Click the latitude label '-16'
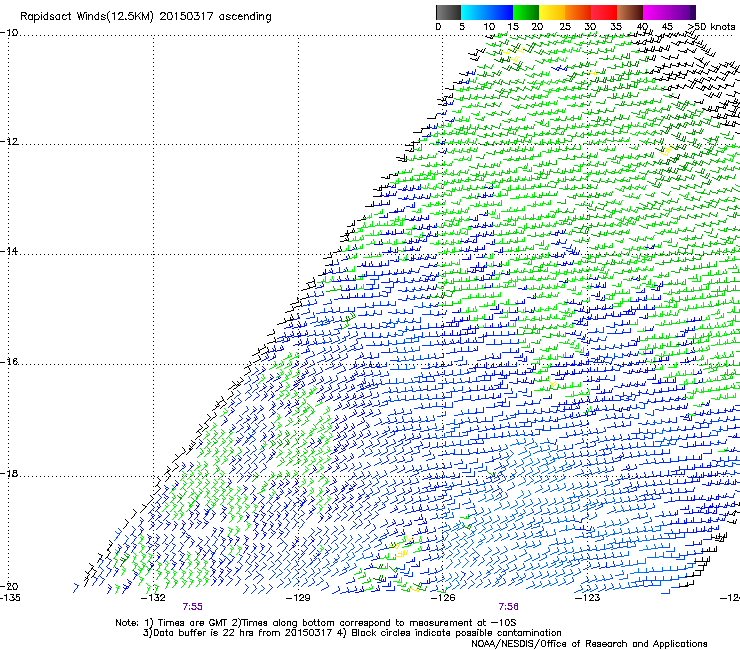This screenshot has height=650, width=740. pos(9,362)
